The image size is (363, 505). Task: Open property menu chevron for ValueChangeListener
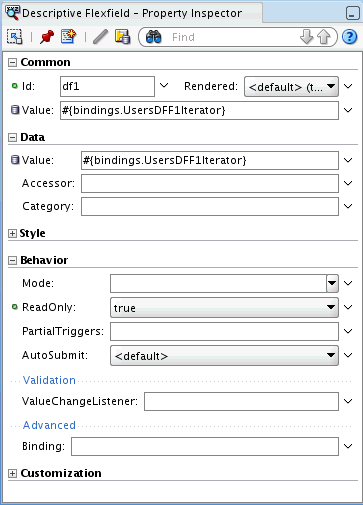(x=348, y=401)
